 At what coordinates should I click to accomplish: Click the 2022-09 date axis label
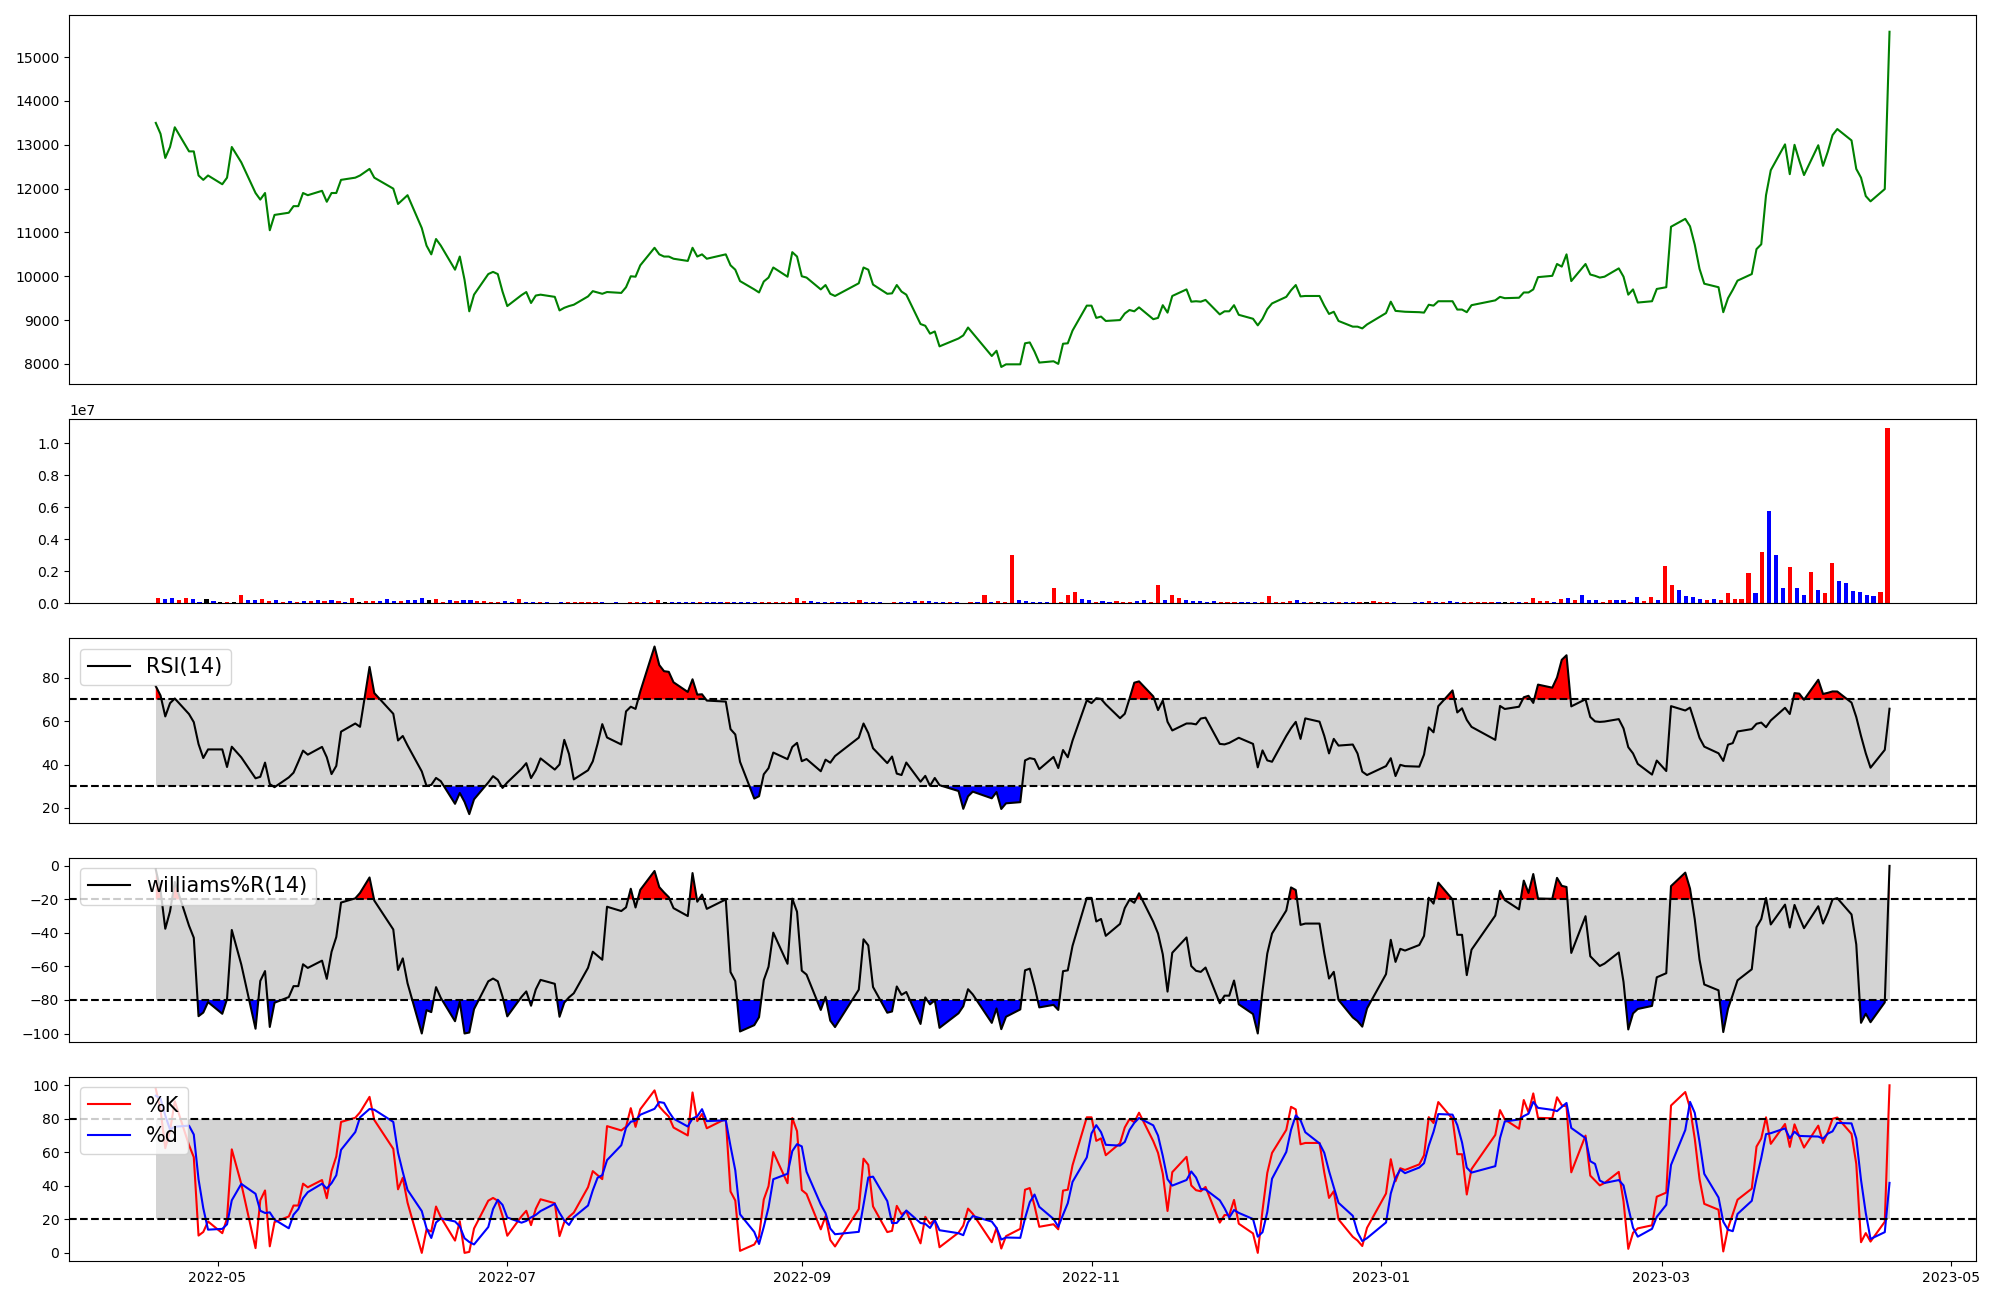(802, 1277)
